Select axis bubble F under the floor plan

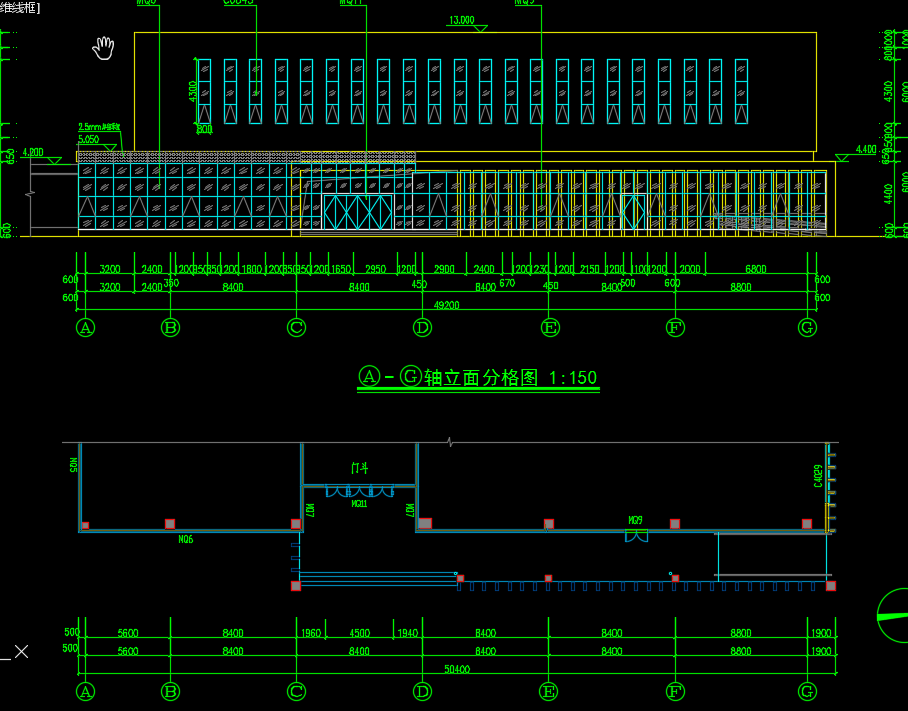point(675,691)
